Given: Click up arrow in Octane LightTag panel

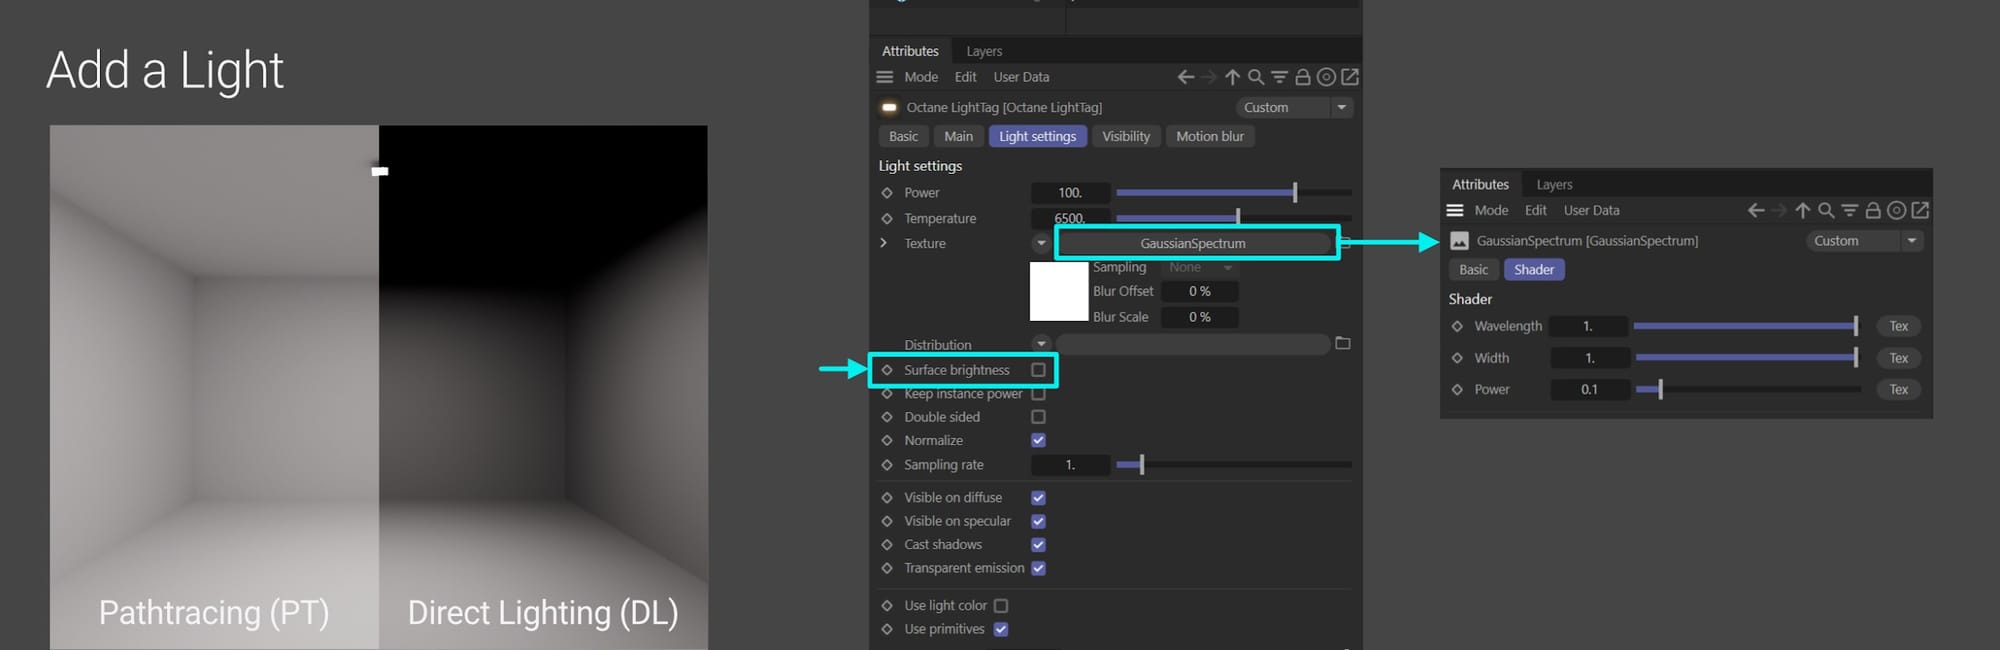Looking at the screenshot, I should [x=1232, y=77].
